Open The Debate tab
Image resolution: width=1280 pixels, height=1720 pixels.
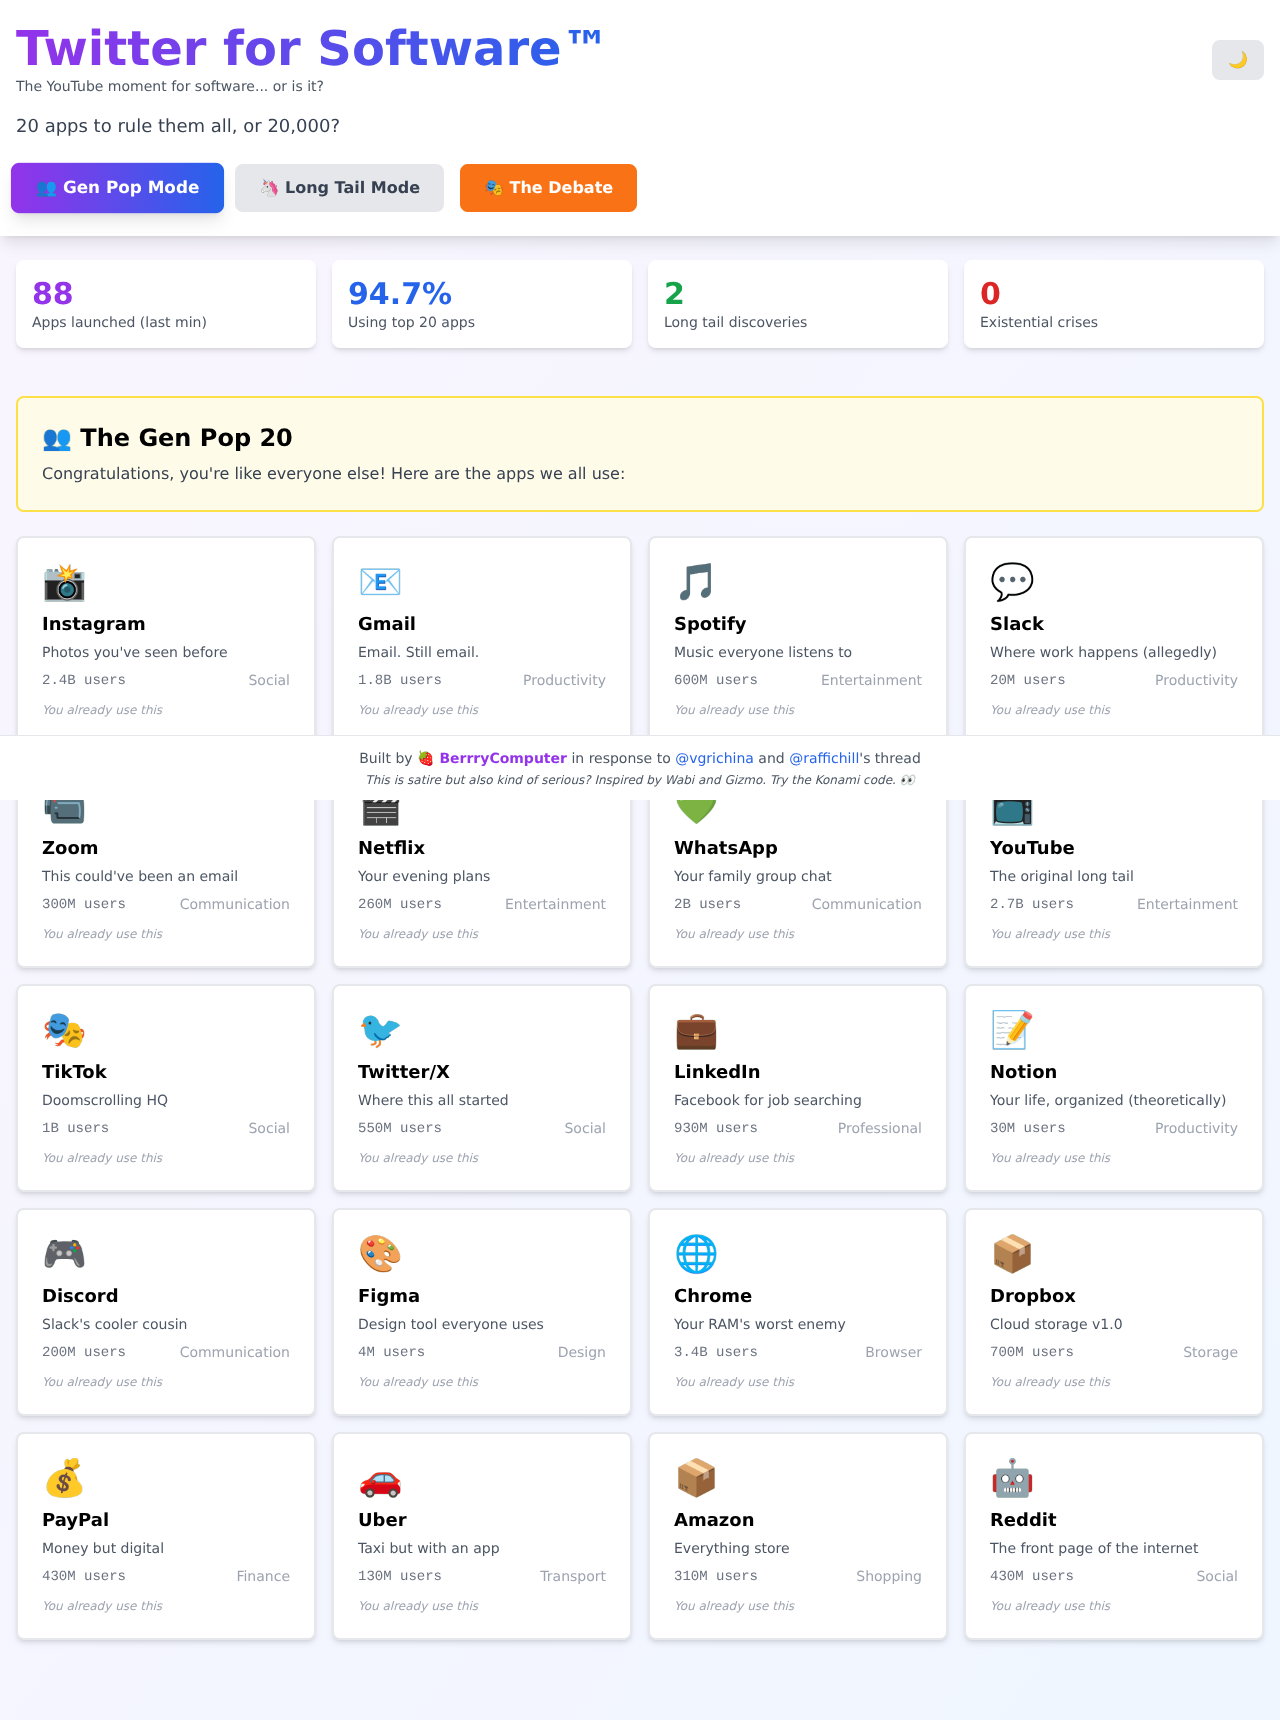click(548, 188)
